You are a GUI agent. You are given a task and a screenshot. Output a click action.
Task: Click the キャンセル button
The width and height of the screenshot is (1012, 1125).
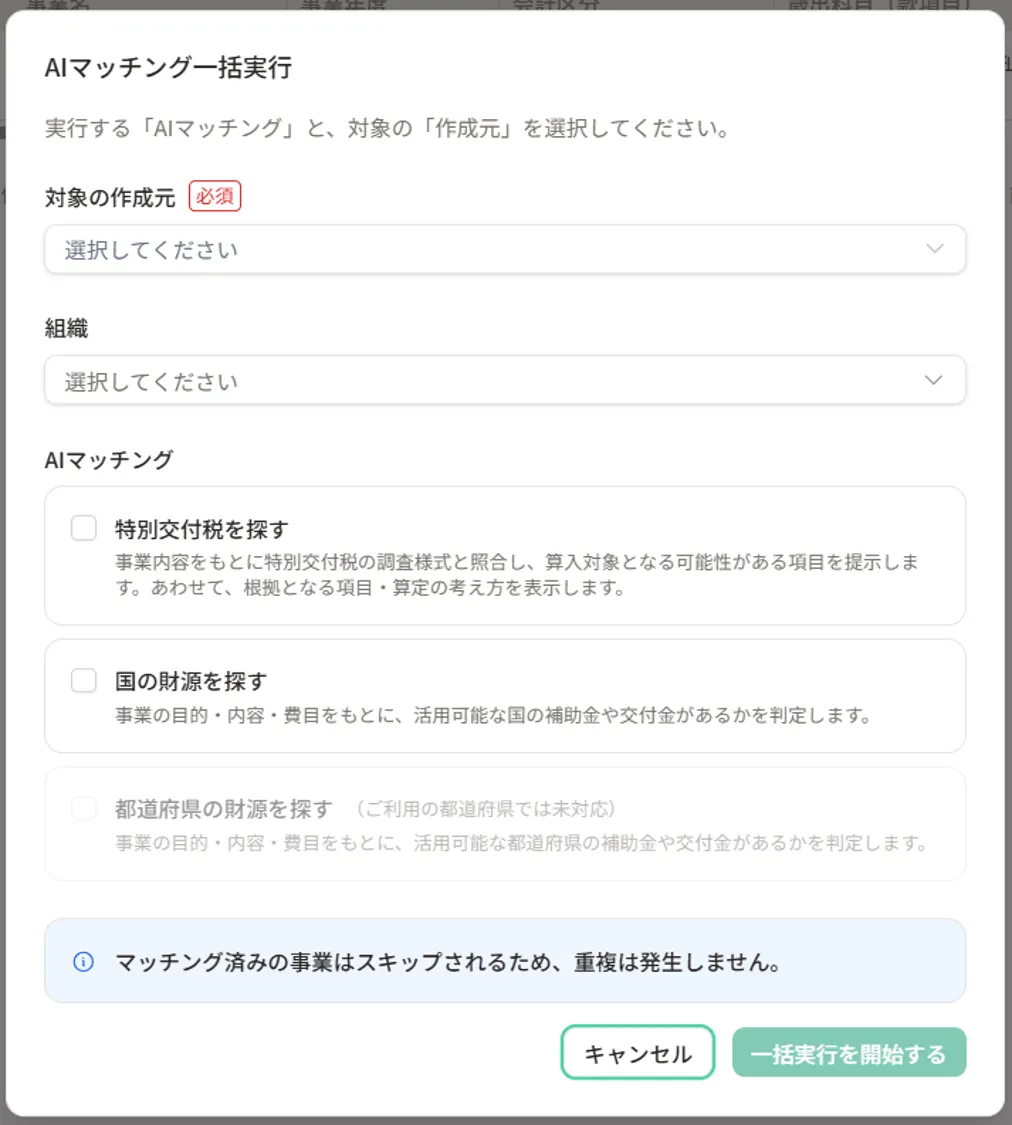[x=638, y=1053]
